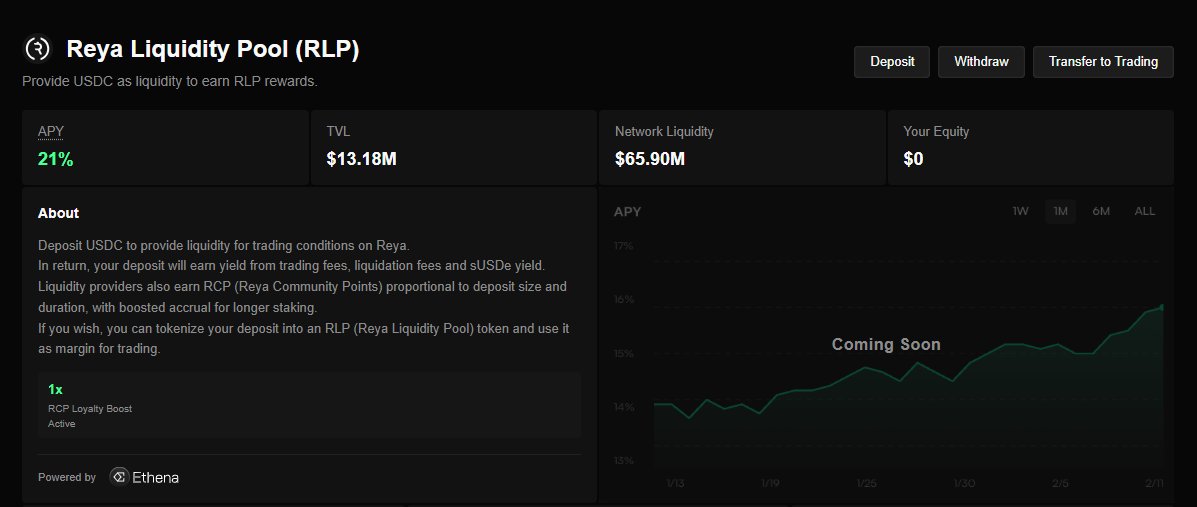Click the 1/30 date on chart axis
The width and height of the screenshot is (1197, 507).
coord(964,483)
